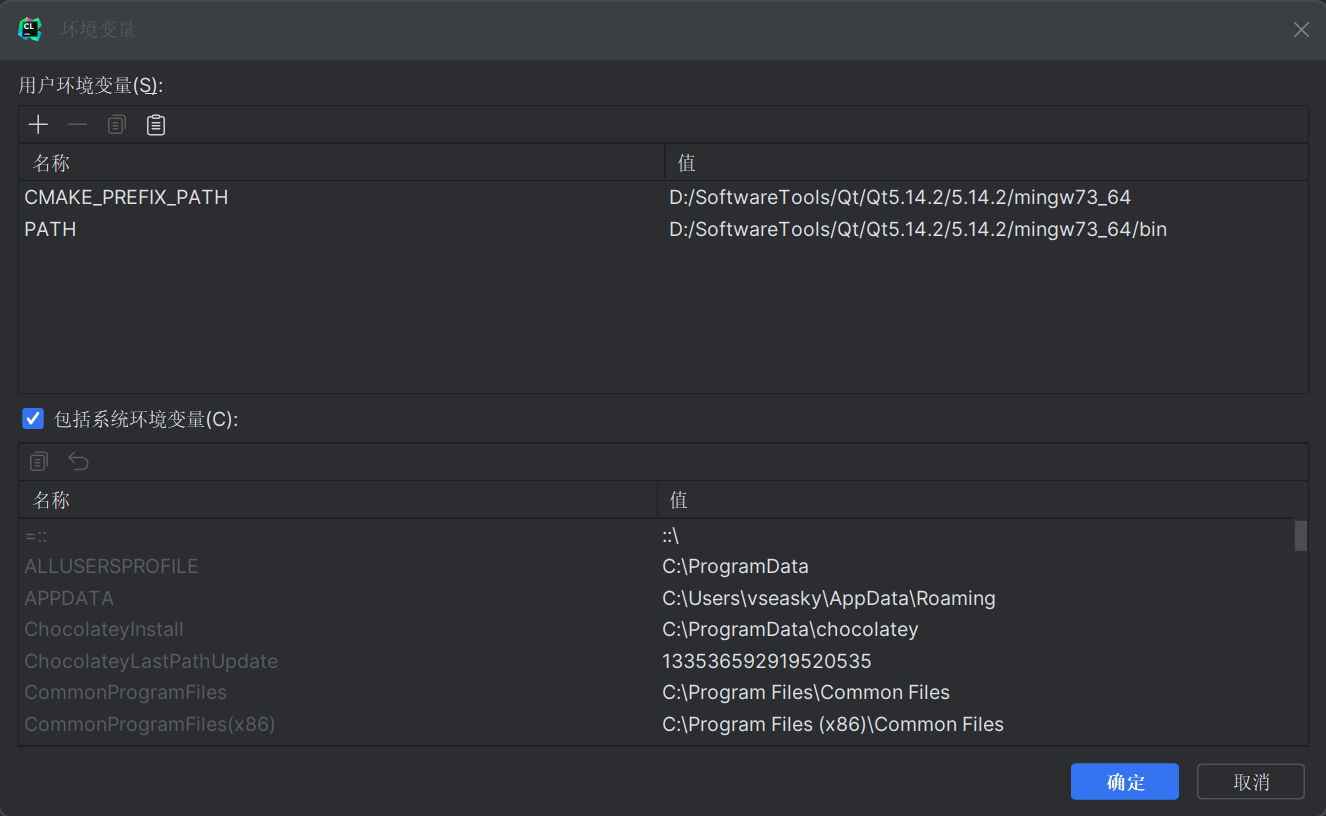Click the PATH value ending in mingw73_64/bin
The image size is (1326, 816).
click(917, 230)
